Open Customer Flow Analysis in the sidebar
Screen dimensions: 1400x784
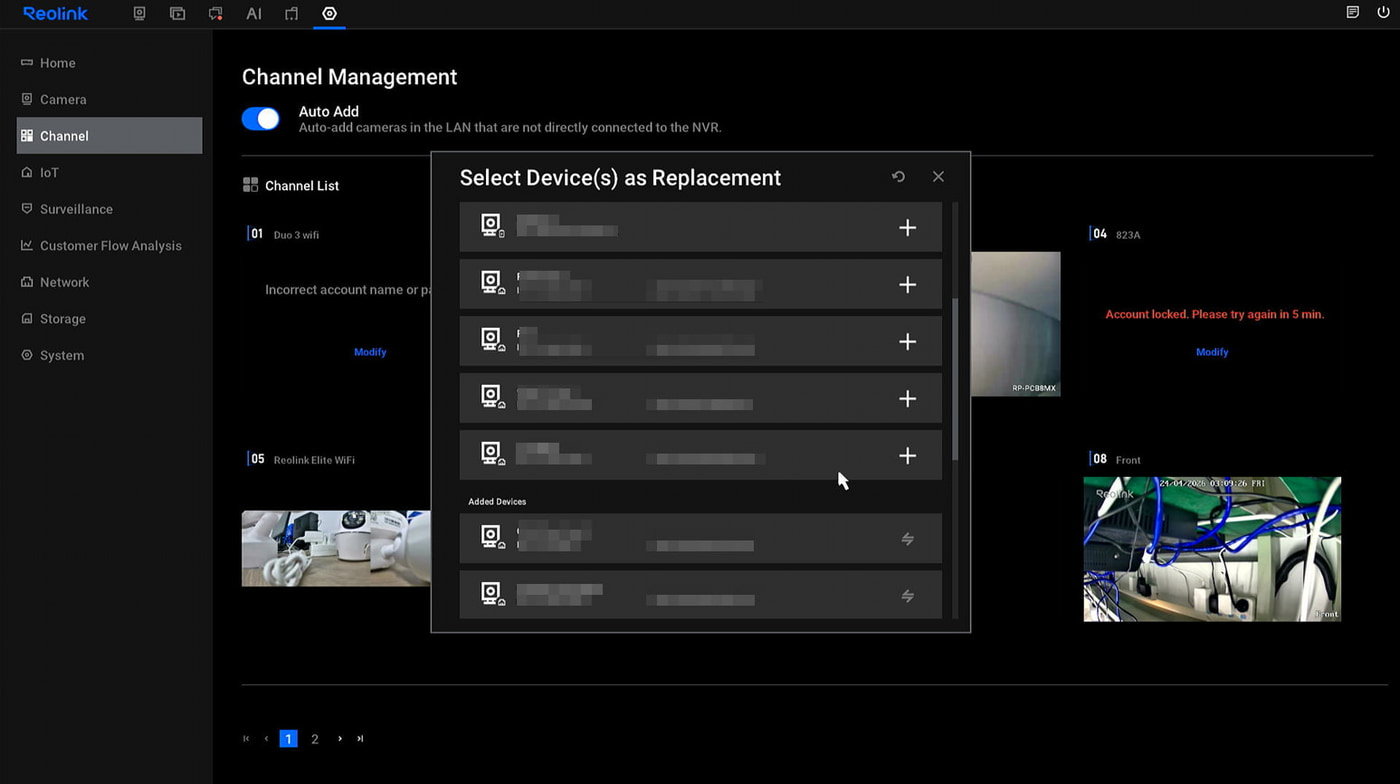coord(109,245)
